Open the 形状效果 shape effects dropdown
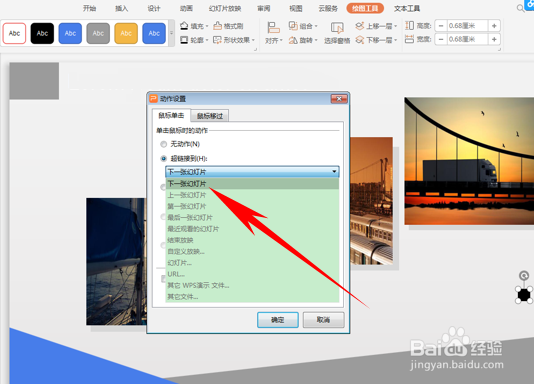535x384 pixels. pos(234,40)
